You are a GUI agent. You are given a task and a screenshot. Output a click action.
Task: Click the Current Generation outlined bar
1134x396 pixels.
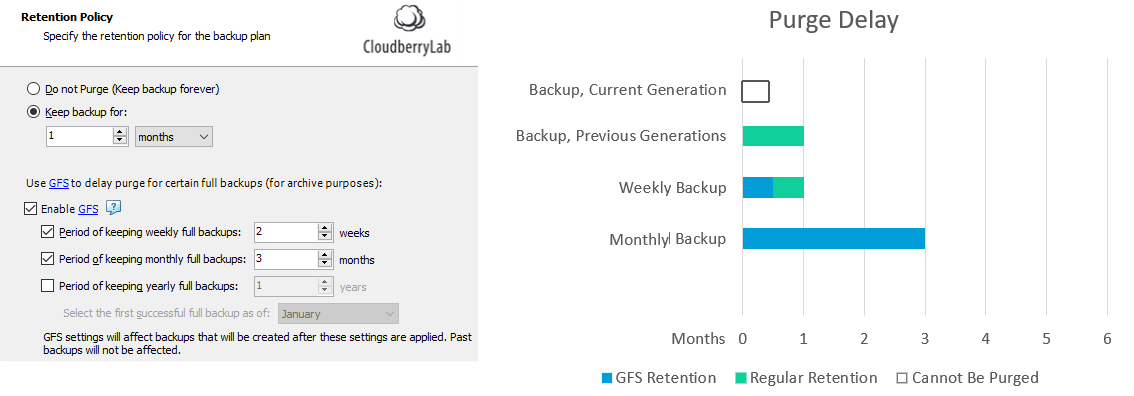pos(756,92)
